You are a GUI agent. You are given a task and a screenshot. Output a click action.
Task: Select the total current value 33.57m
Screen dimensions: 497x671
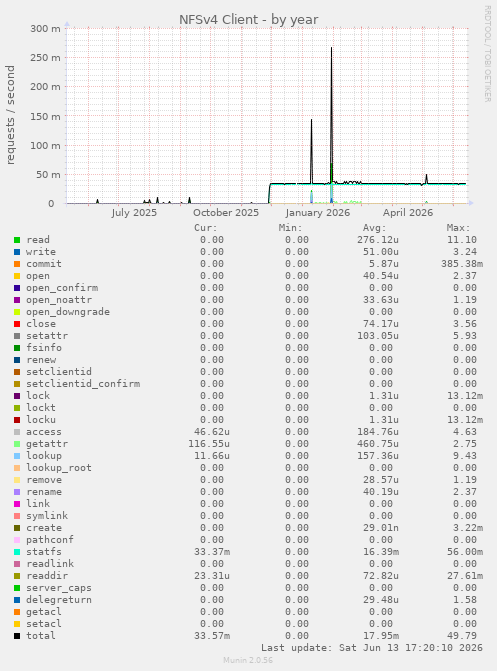click(x=212, y=636)
